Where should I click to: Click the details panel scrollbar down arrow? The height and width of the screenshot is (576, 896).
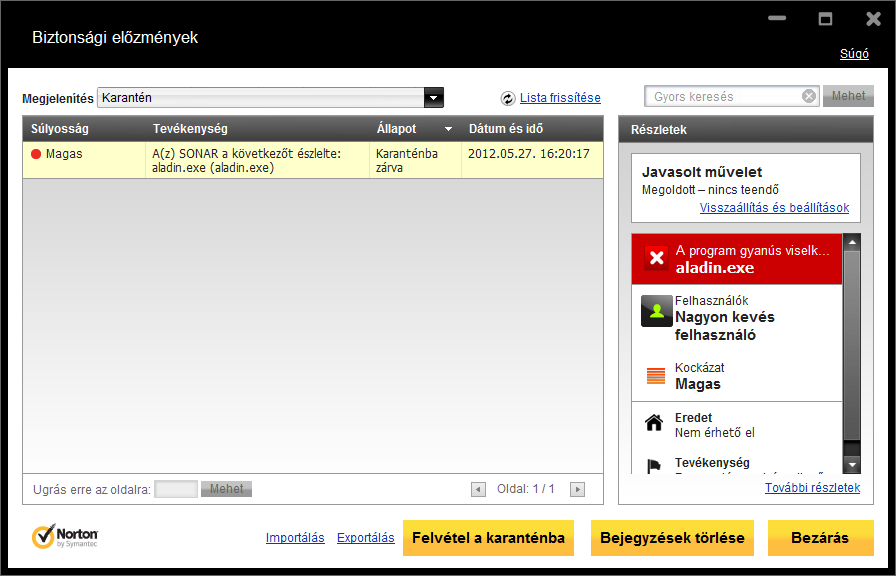pos(852,465)
